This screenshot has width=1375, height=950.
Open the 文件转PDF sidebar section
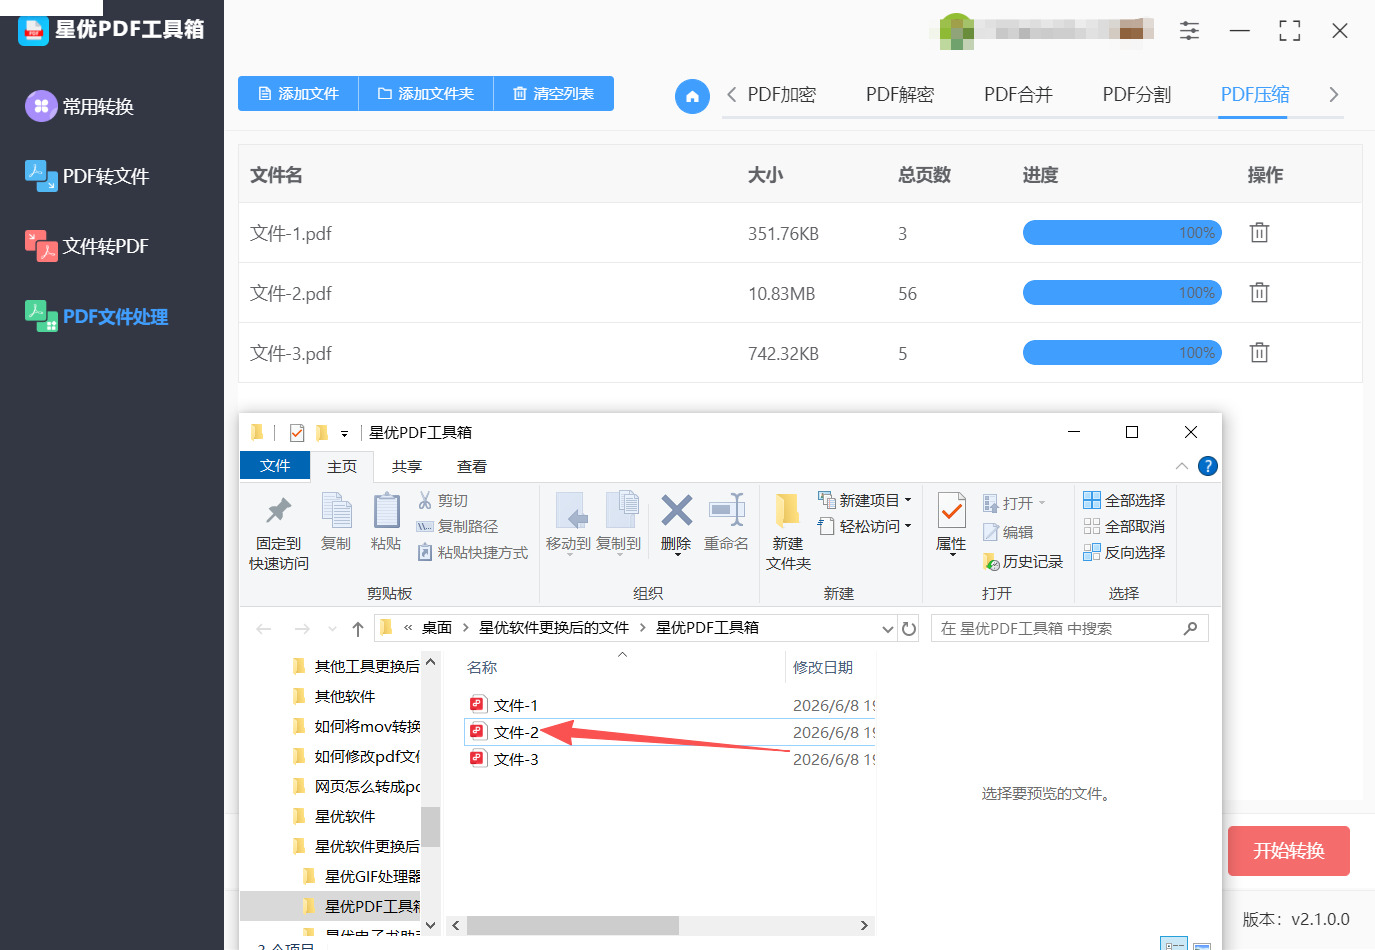pos(87,246)
